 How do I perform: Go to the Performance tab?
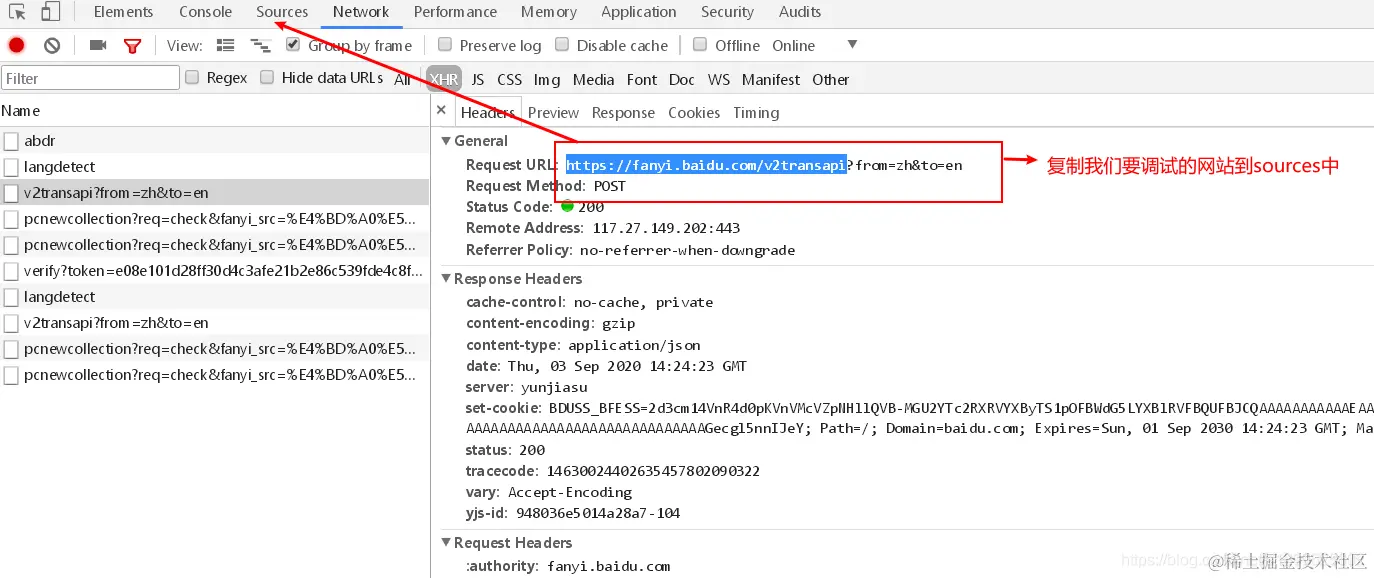pos(456,12)
